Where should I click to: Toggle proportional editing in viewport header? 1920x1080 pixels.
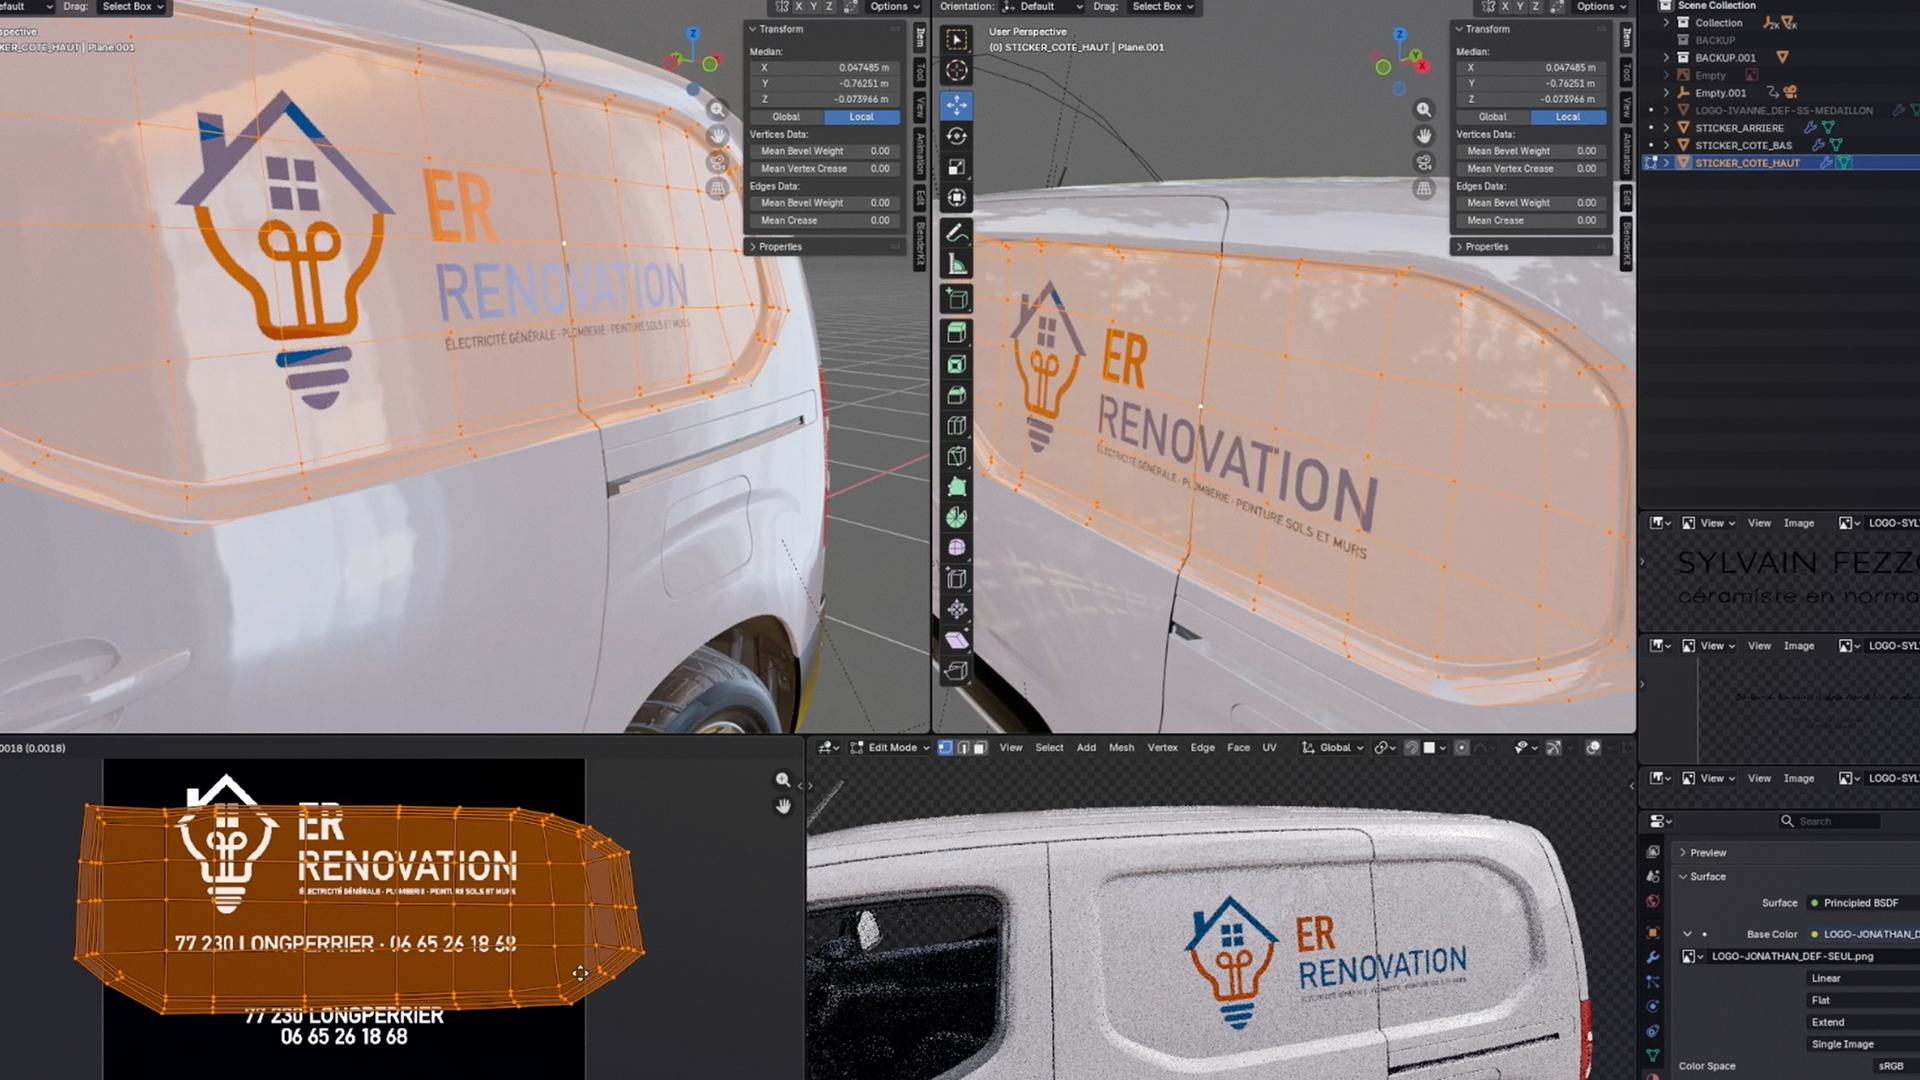1461,748
